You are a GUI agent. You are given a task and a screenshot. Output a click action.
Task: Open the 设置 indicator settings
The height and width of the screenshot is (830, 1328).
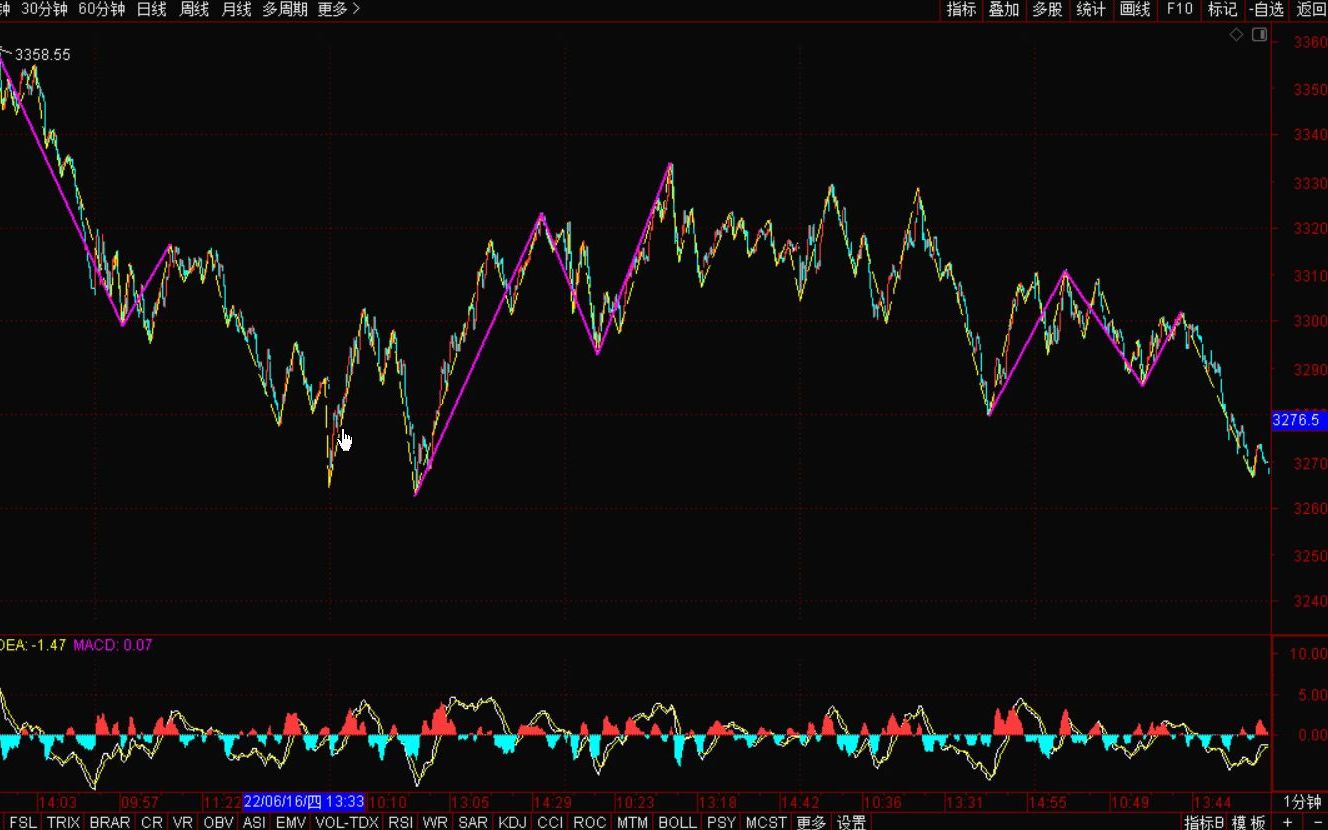click(851, 822)
